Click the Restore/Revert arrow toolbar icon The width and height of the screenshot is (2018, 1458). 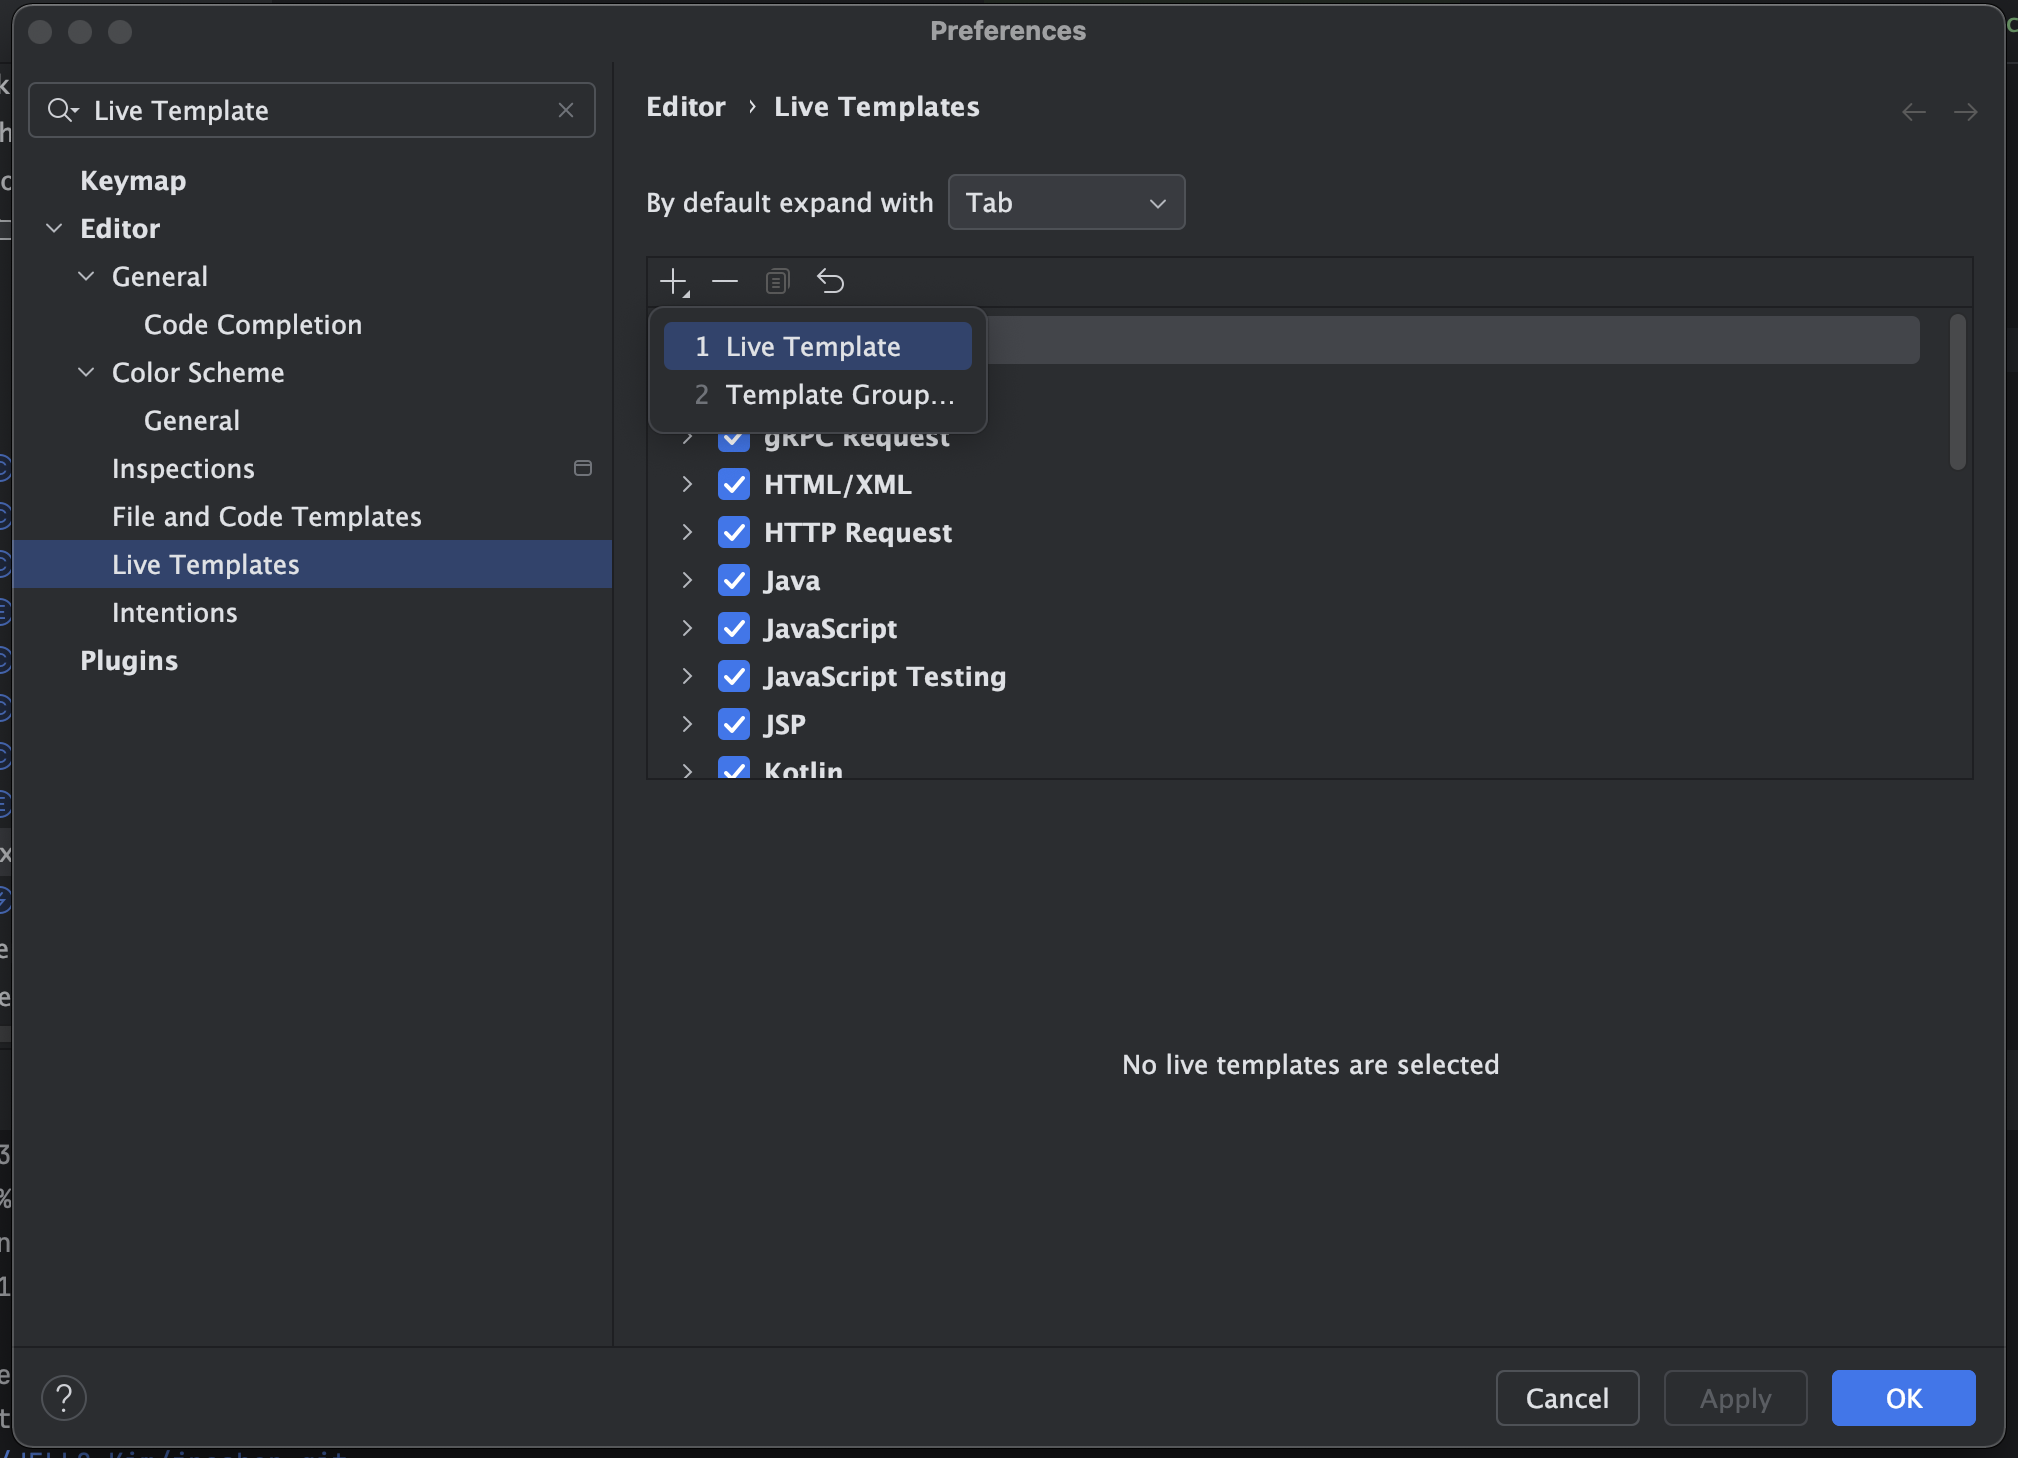[x=830, y=282]
